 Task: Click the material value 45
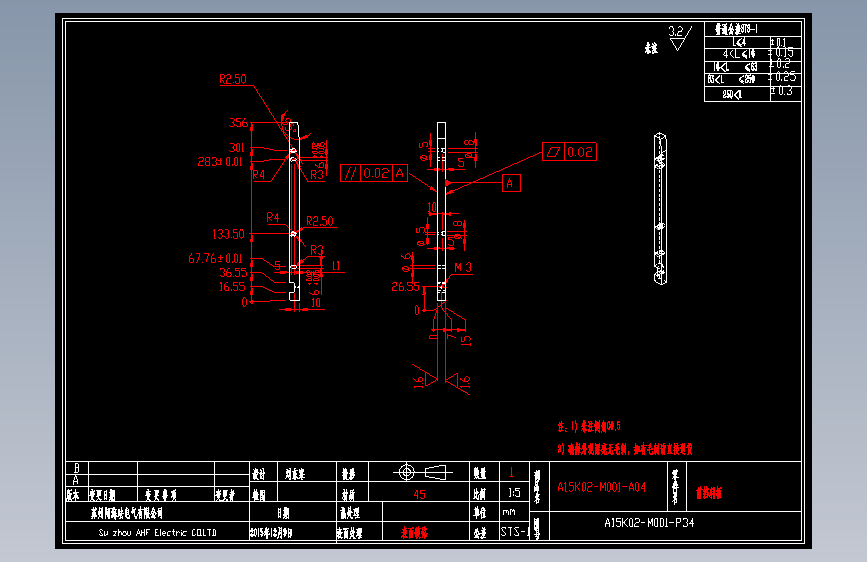click(420, 495)
